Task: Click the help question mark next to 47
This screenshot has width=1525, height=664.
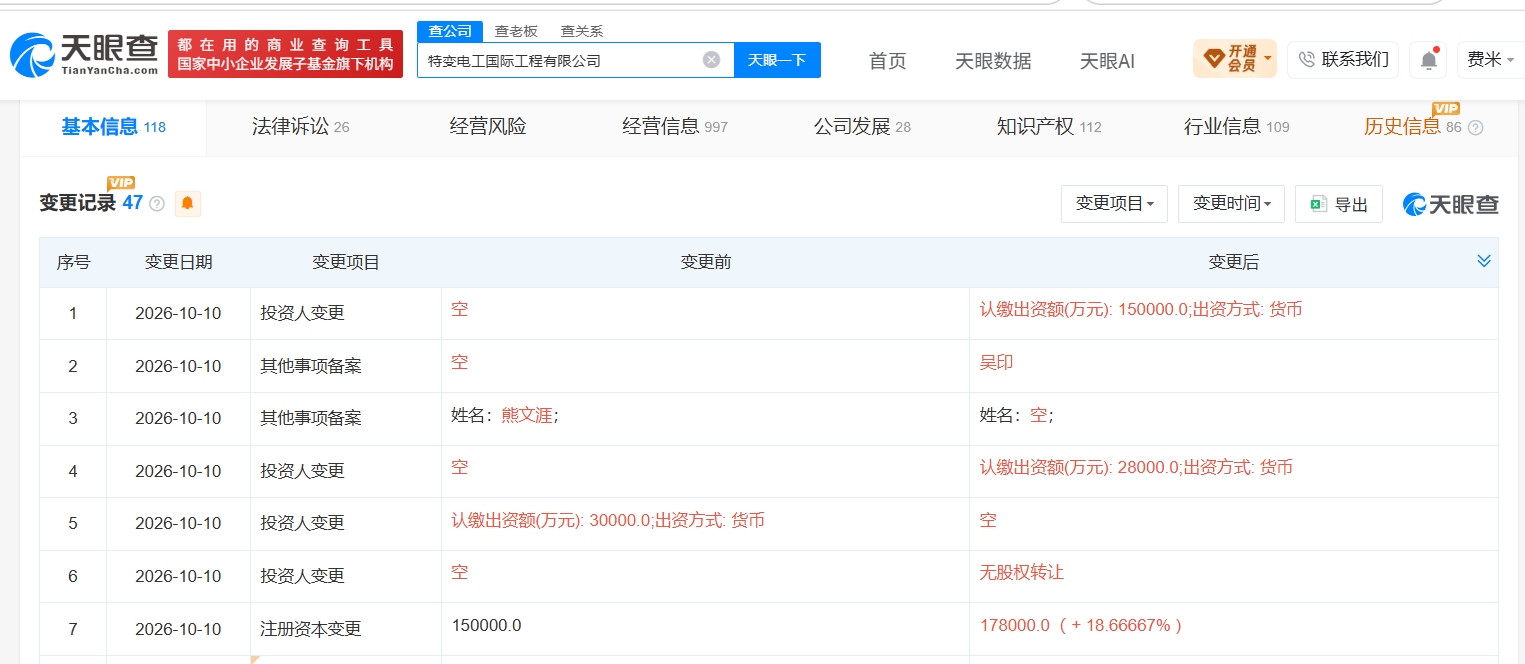Action: (x=157, y=204)
